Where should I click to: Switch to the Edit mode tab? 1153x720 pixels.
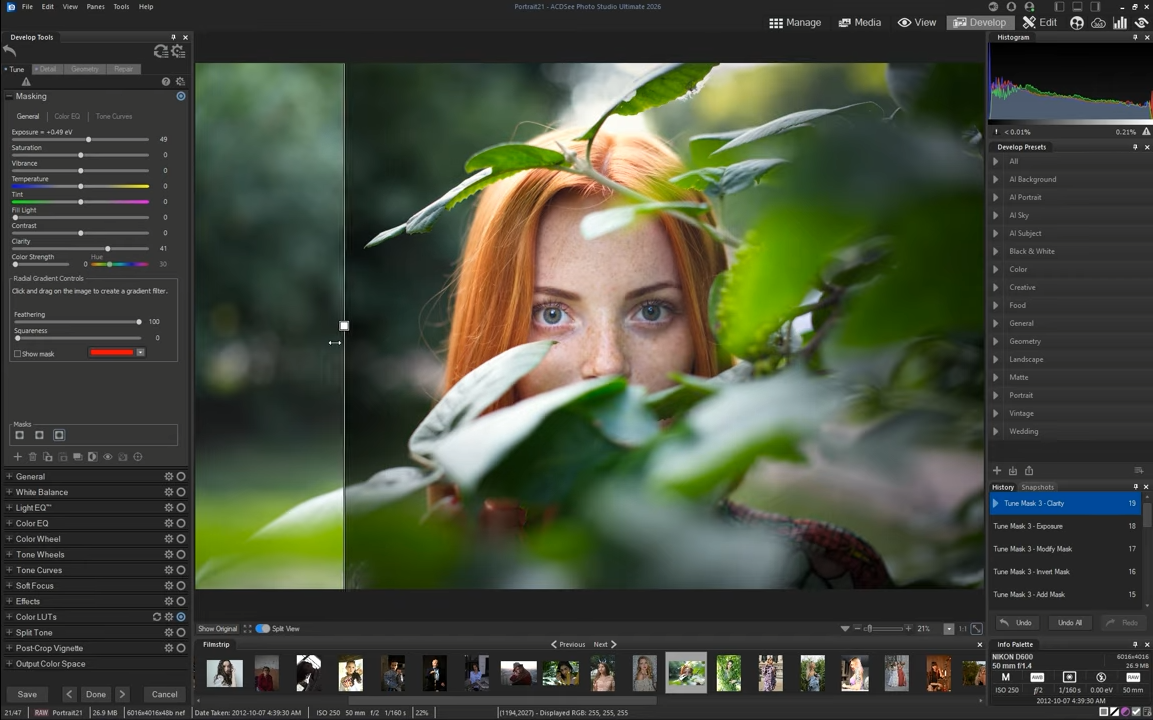tap(1039, 23)
